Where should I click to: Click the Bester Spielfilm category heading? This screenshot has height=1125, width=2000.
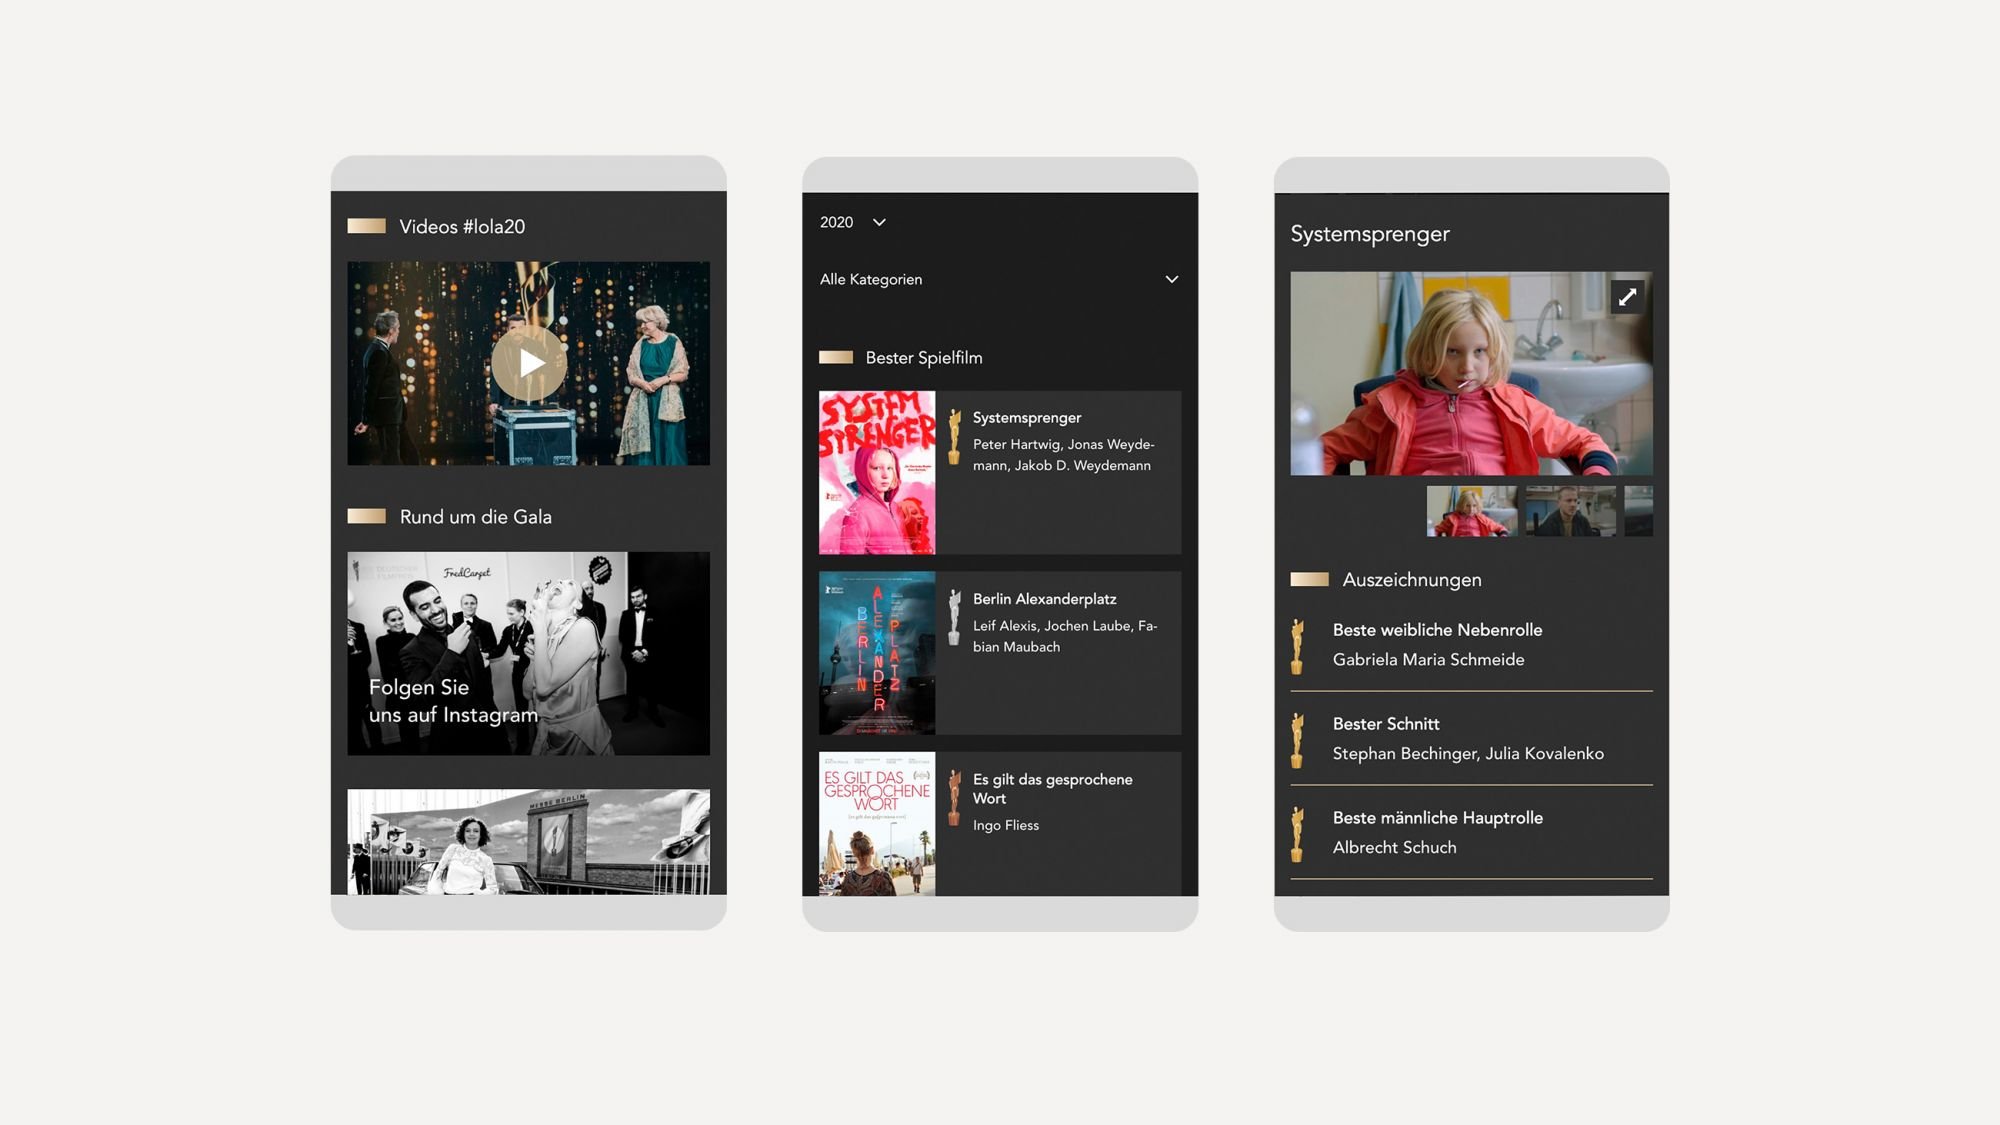pos(924,358)
